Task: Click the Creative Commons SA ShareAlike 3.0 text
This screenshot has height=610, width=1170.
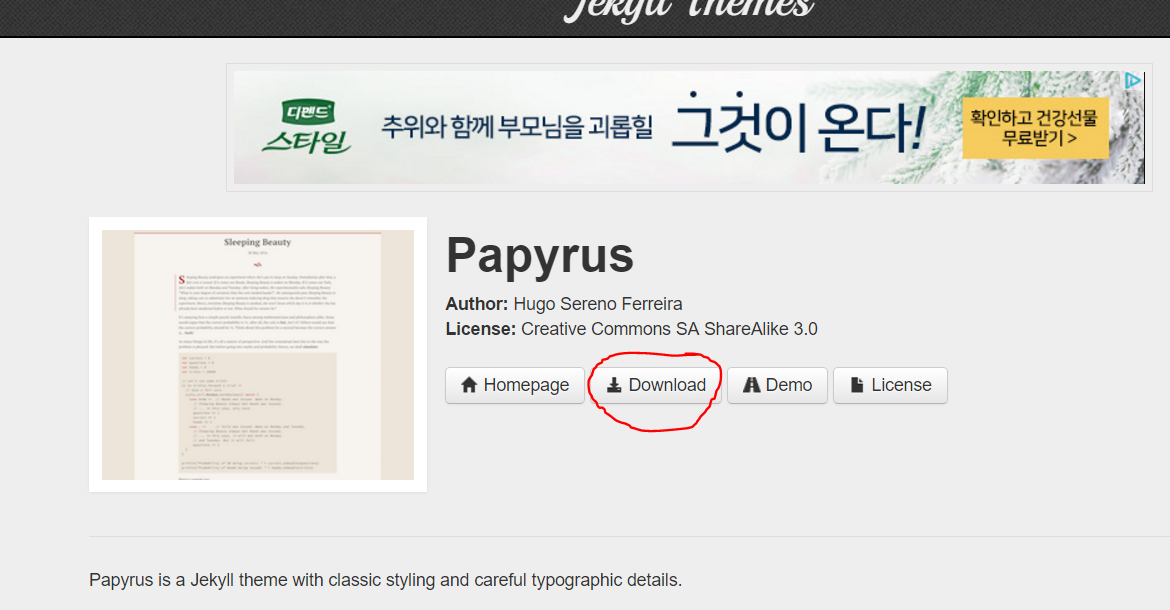Action: tap(669, 329)
